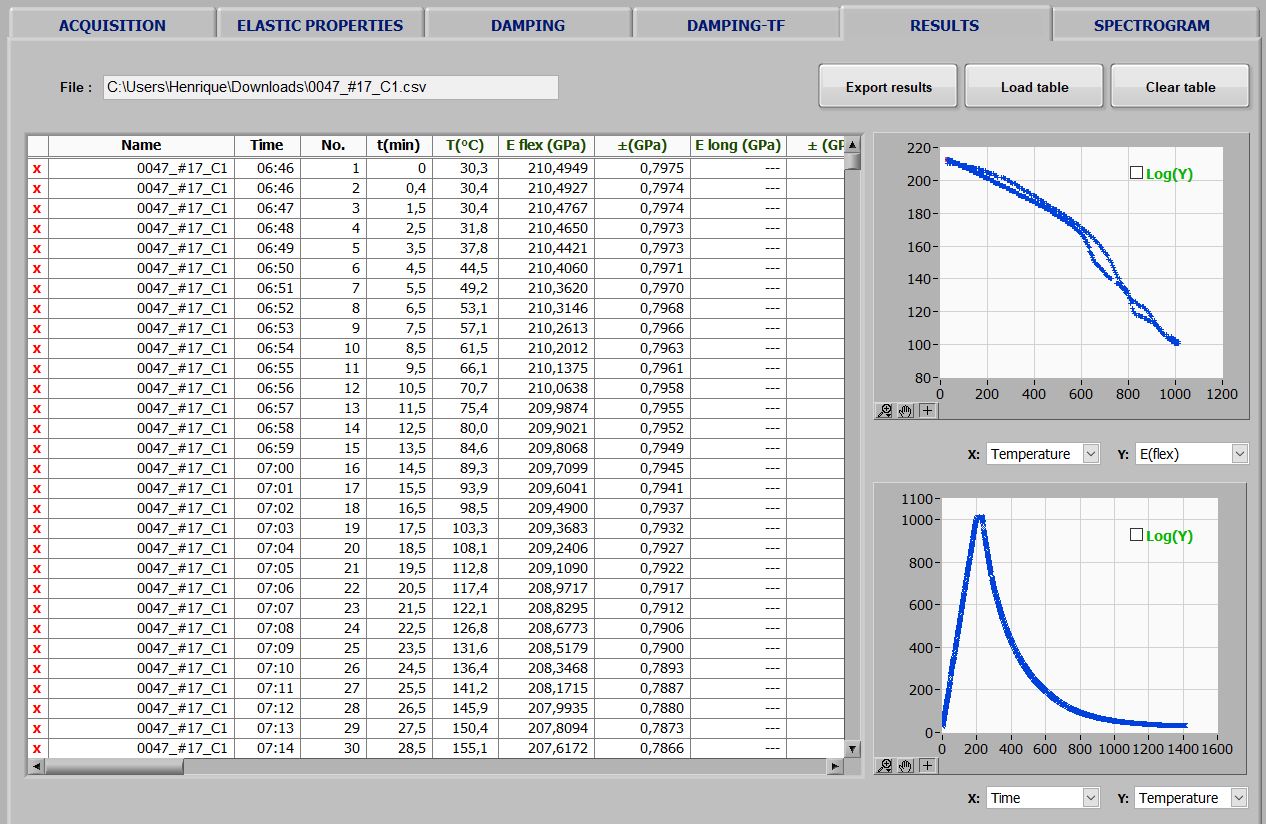Click the red x for row No. 20
Screen dimensions: 1266x824
(x=37, y=548)
